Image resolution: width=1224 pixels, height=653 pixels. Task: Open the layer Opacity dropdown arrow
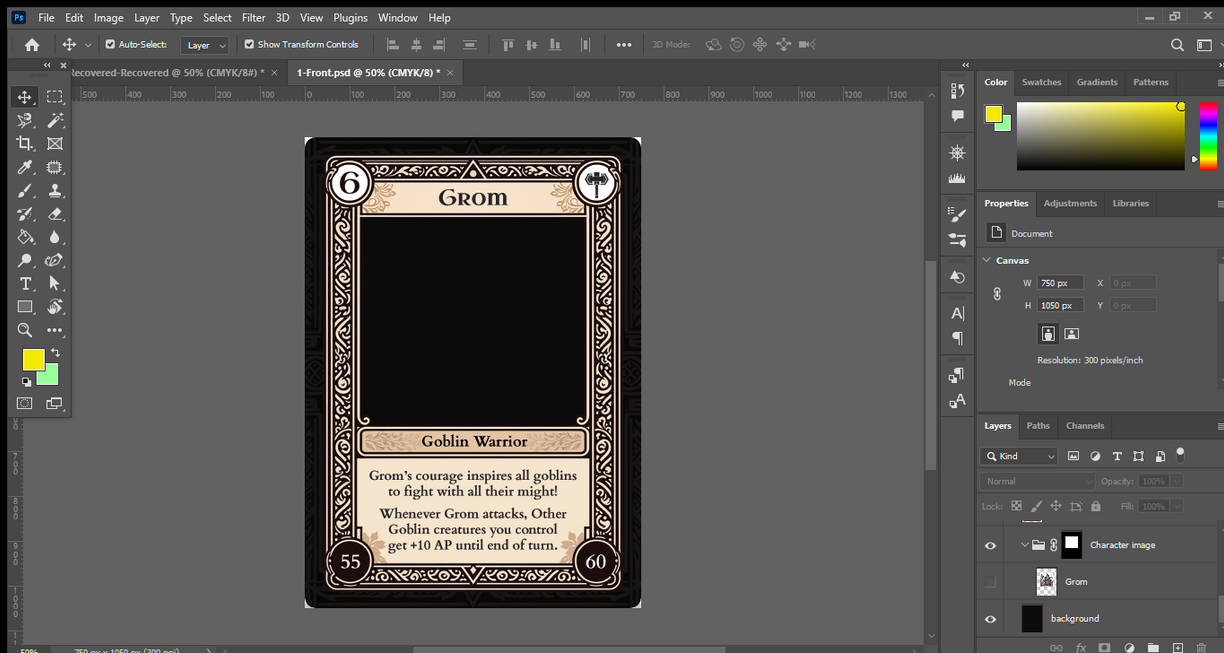[x=1175, y=481]
